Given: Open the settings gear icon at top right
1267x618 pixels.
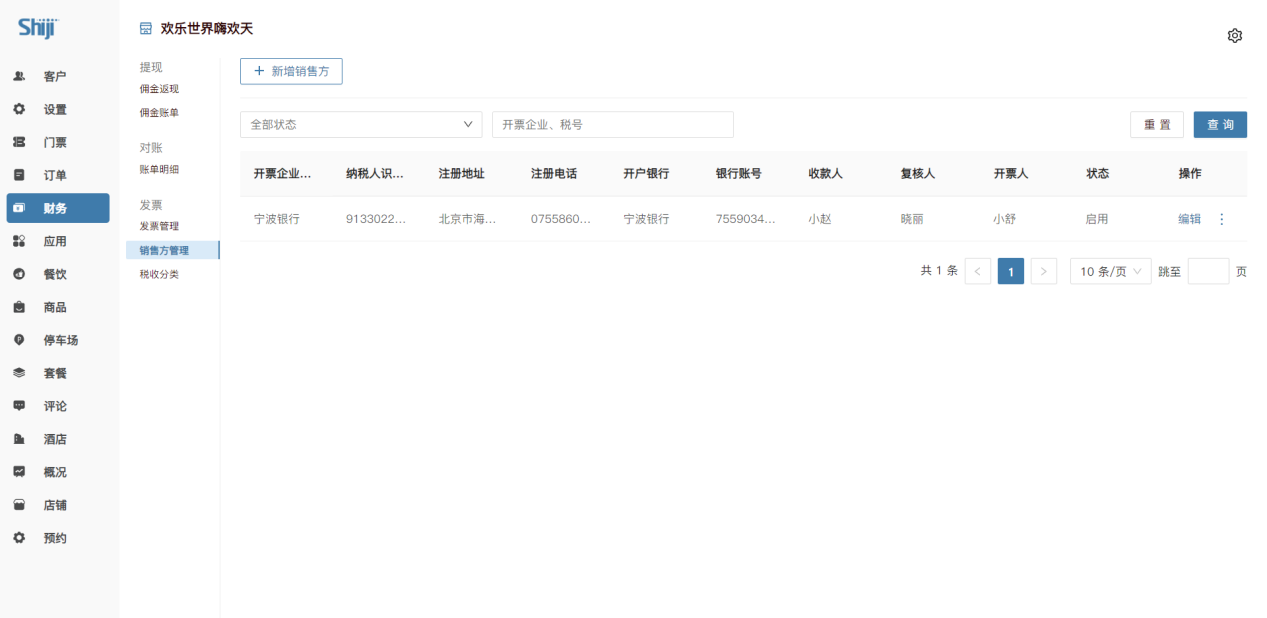Looking at the screenshot, I should click(x=1234, y=36).
